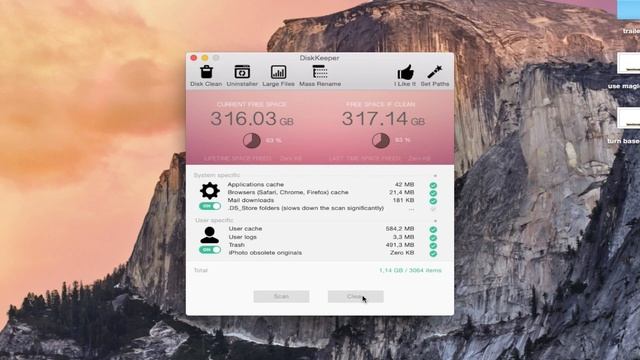Image resolution: width=640 pixels, height=360 pixels.
Task: Select Browsers (Safari, Chrome, Firefox) cache label
Action: pos(288,192)
